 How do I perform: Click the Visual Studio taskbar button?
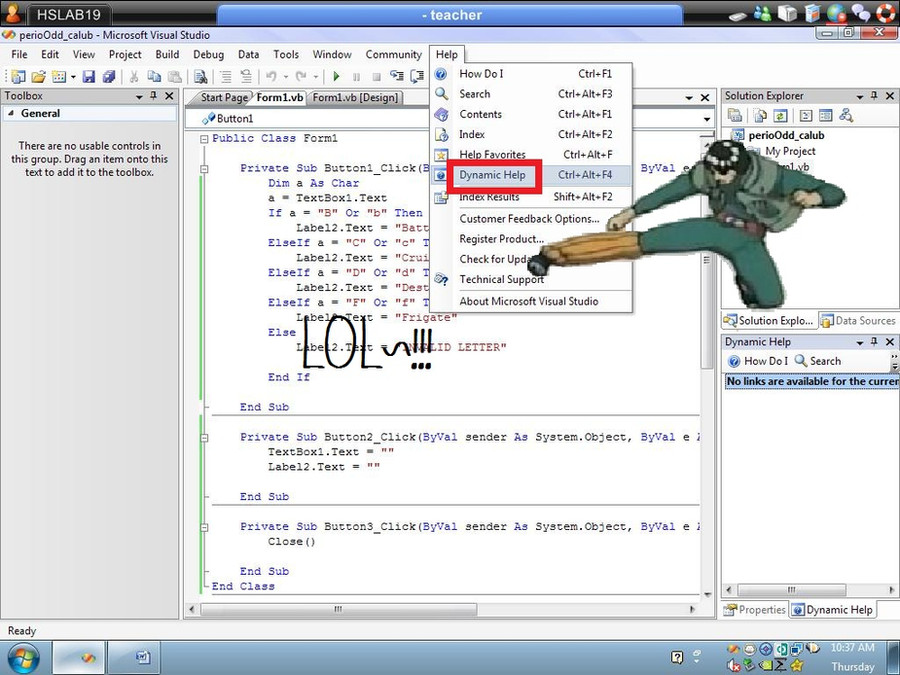click(79, 658)
